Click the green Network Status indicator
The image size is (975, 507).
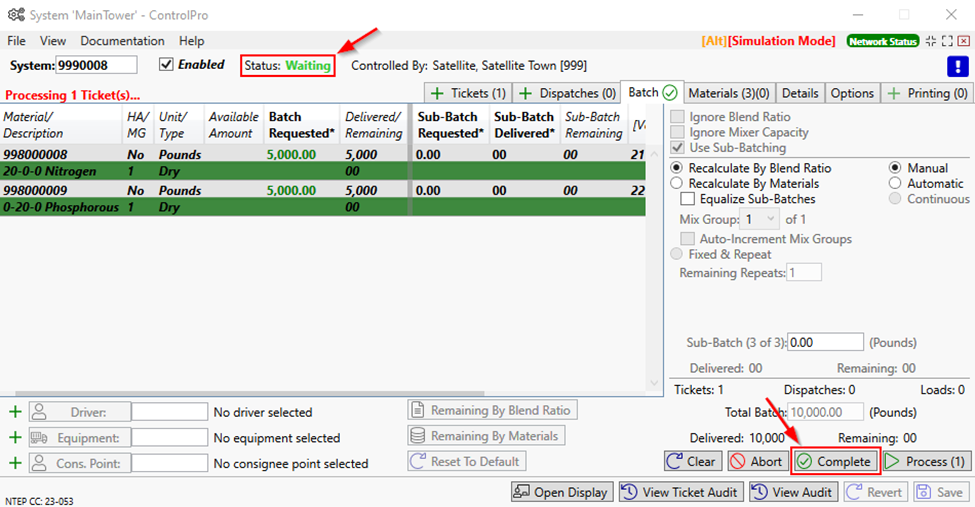click(x=882, y=41)
